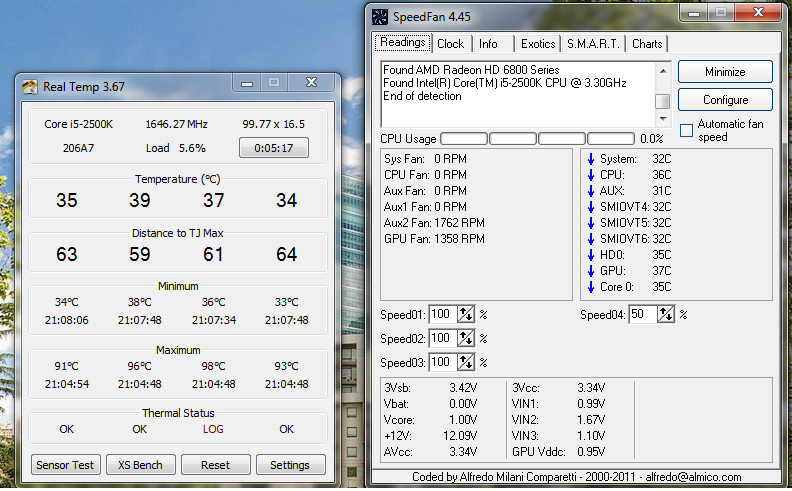Click the detection log scroll up arrow
The height and width of the screenshot is (491, 792).
tap(663, 71)
